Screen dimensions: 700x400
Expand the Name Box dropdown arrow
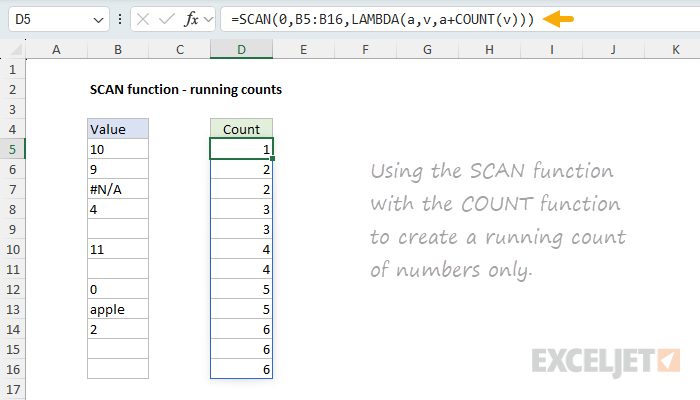(x=96, y=20)
